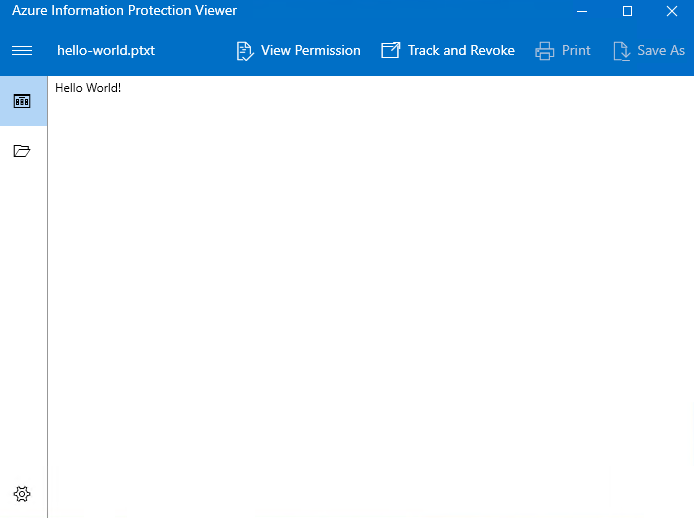Minimize the Azure Information Protection Viewer window
Viewport: 694px width, 518px height.
click(x=582, y=11)
